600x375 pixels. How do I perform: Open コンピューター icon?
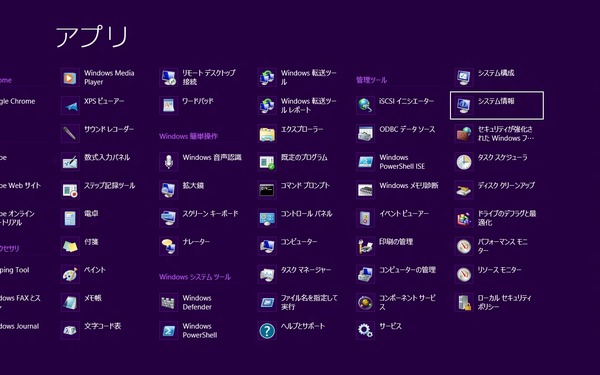(x=267, y=246)
